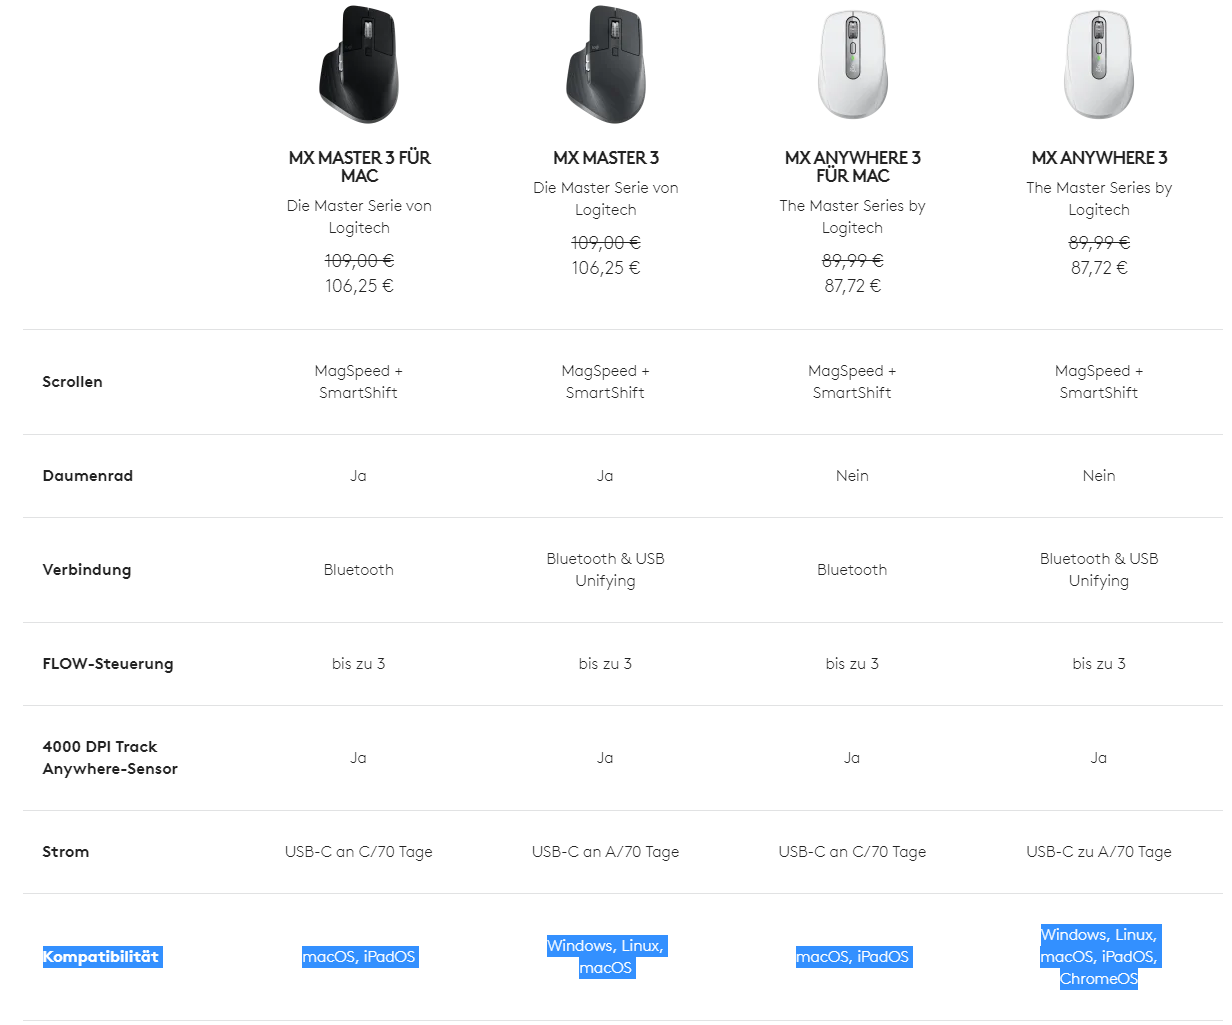Select the Daumenrad row label
This screenshot has height=1025, width=1232.
coord(87,476)
